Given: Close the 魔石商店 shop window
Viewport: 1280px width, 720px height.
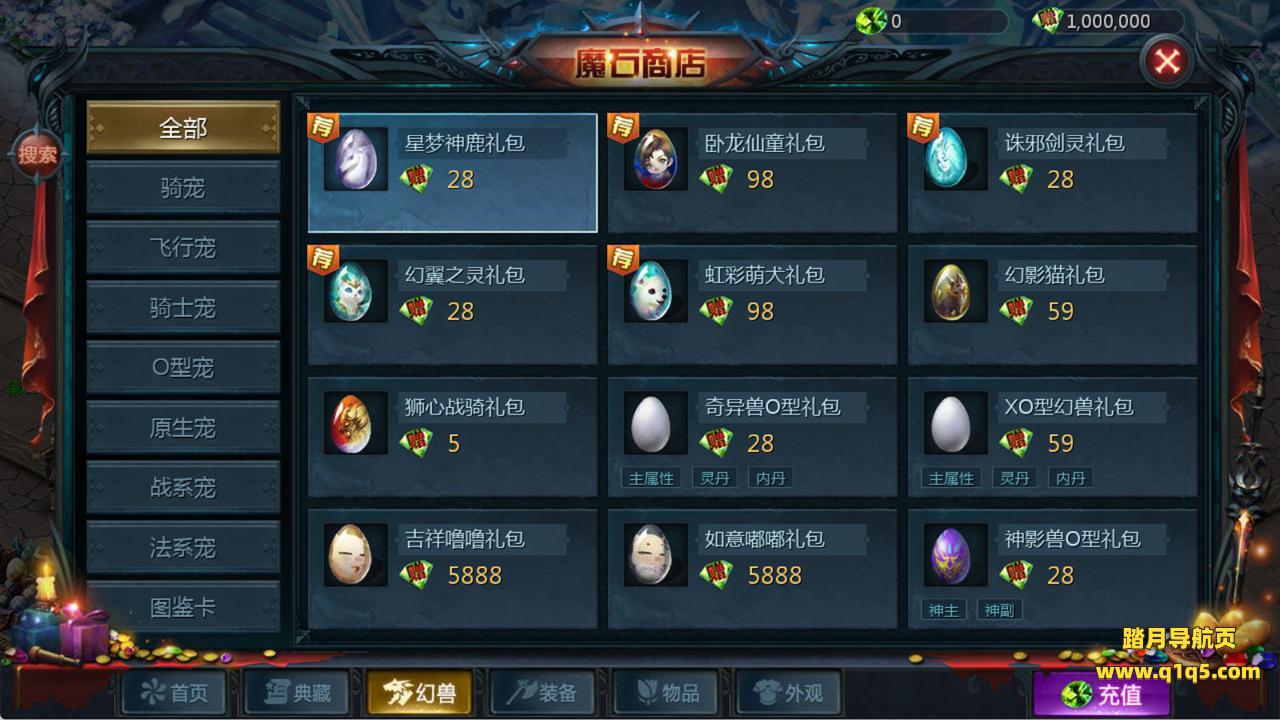Looking at the screenshot, I should (x=1167, y=62).
